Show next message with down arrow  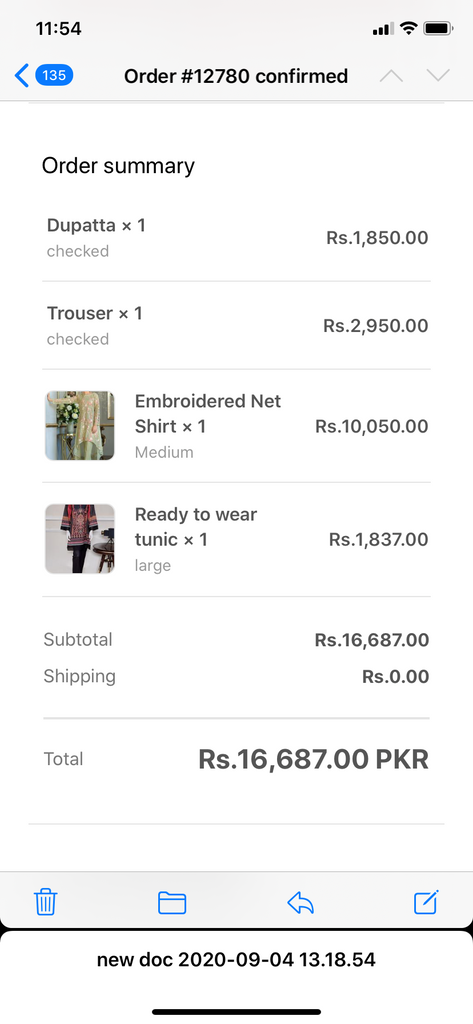438,76
